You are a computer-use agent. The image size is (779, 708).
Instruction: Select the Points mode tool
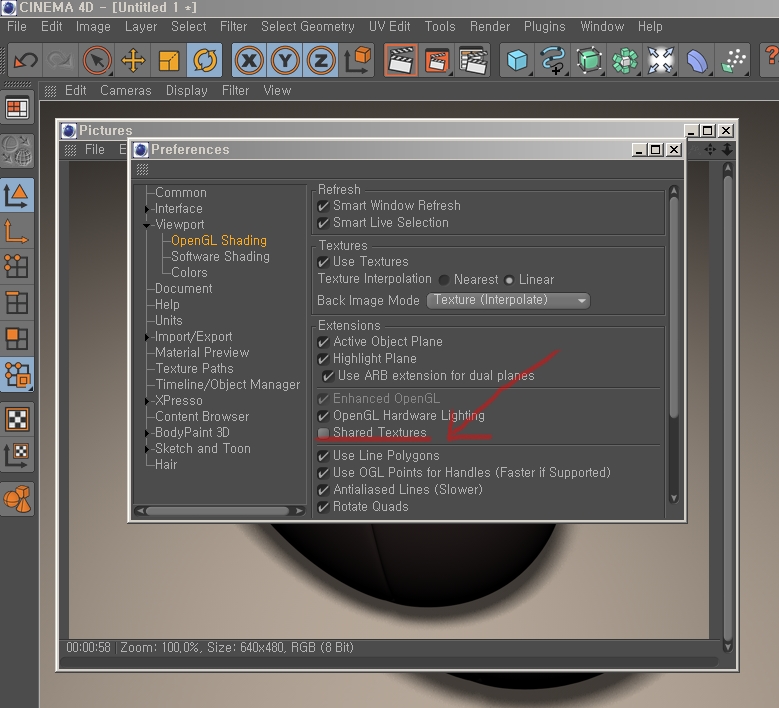pos(17,267)
